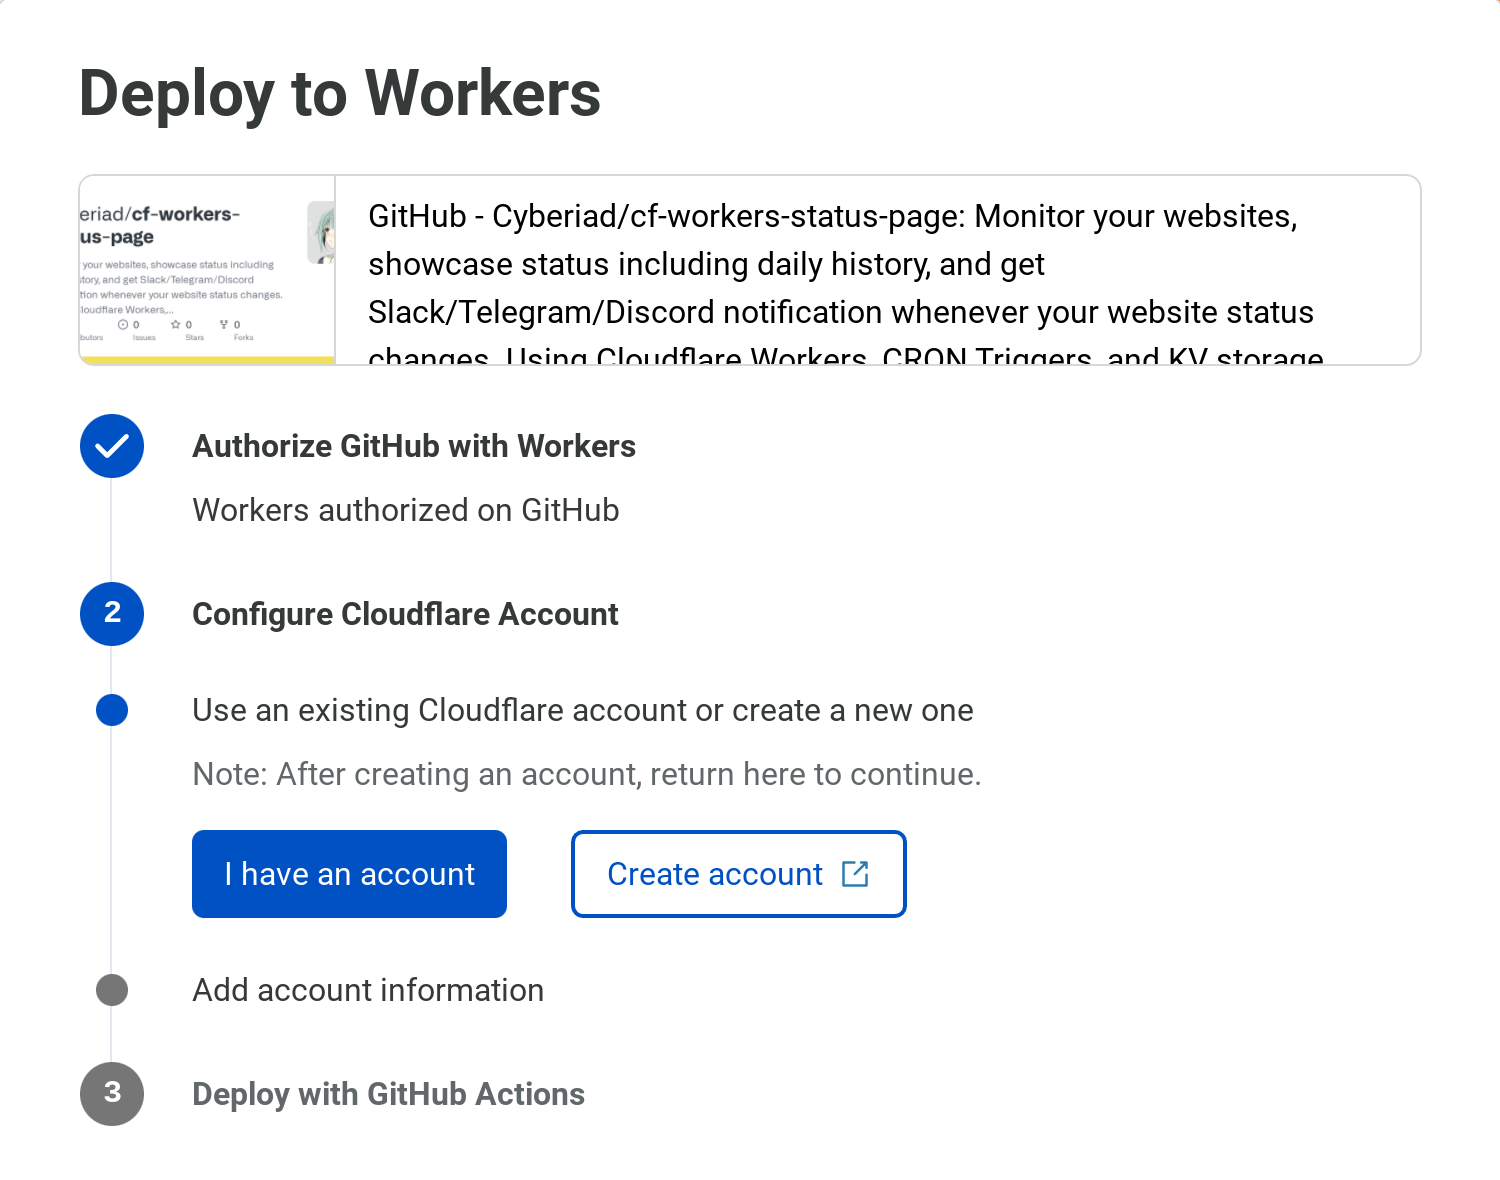Click the blue checkmark step-one icon
Image resolution: width=1500 pixels, height=1180 pixels.
[112, 446]
